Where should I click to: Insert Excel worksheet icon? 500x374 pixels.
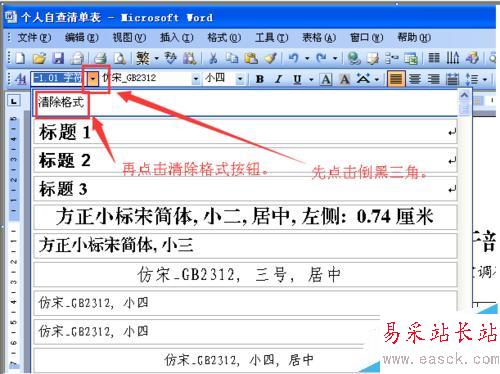click(411, 58)
